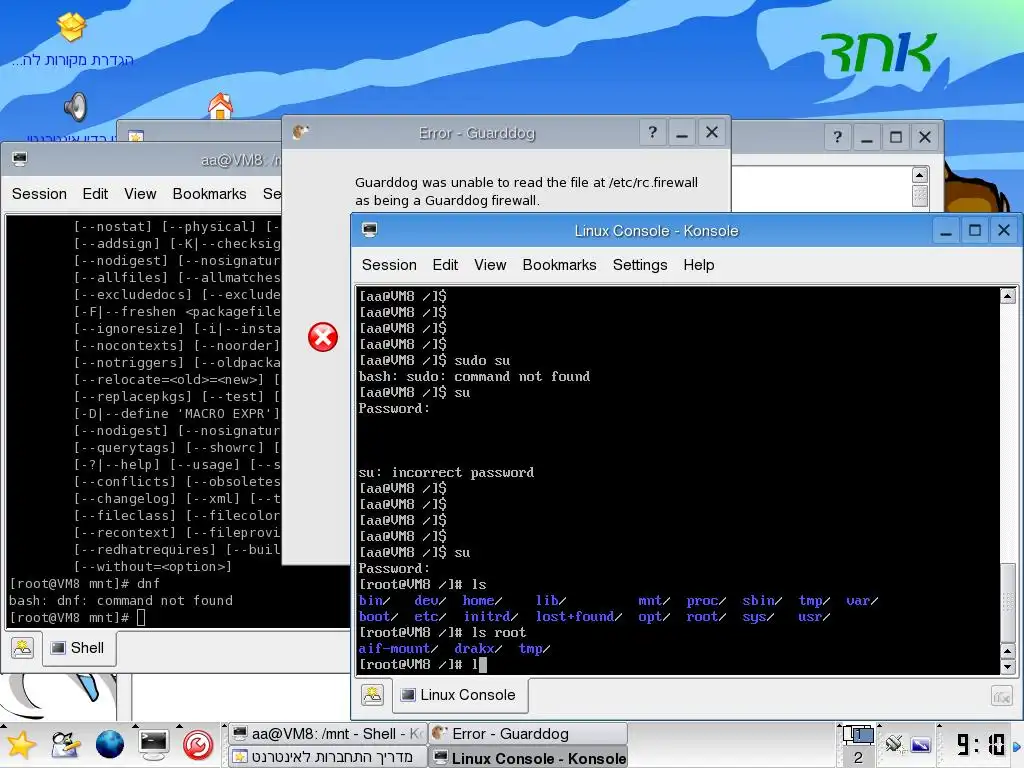Screen dimensions: 1024x768
Task: Open Session menu in Linux Console
Action: (x=389, y=265)
